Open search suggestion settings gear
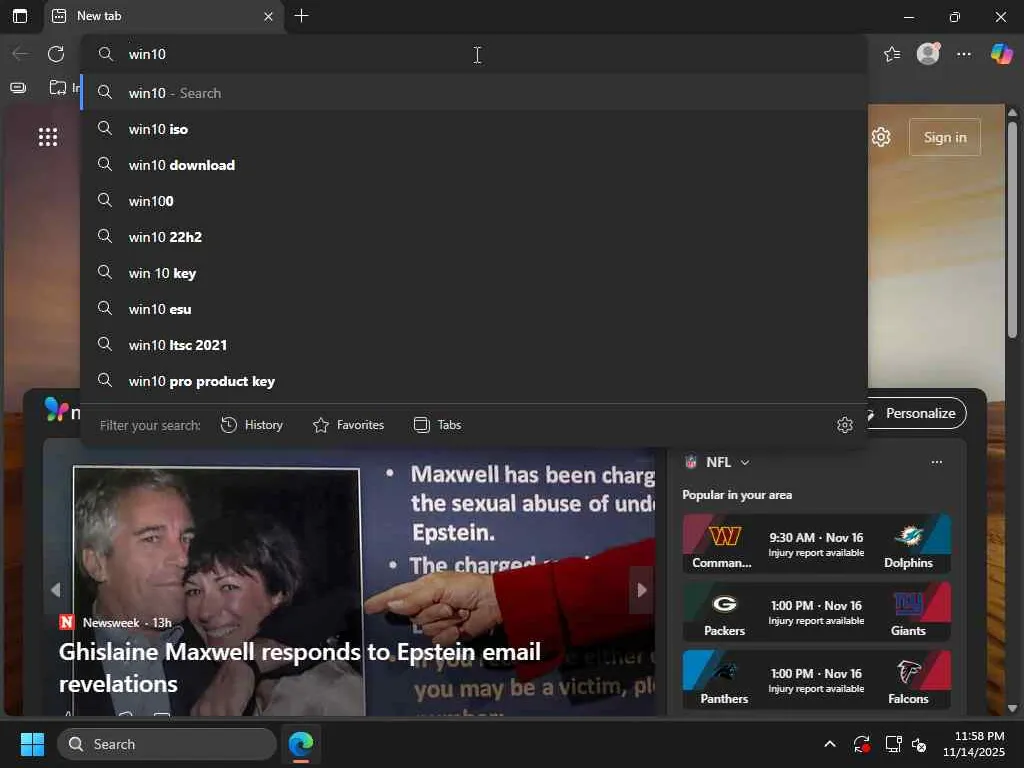Image resolution: width=1024 pixels, height=768 pixels. pyautogui.click(x=844, y=425)
